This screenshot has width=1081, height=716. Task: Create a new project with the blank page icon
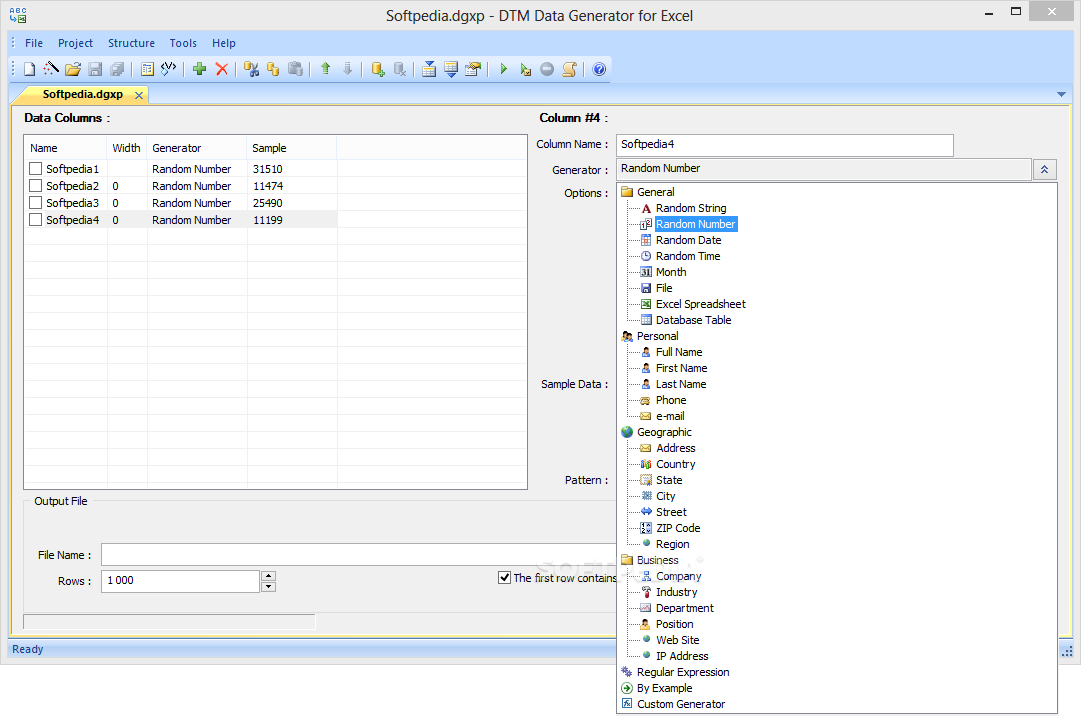(30, 69)
